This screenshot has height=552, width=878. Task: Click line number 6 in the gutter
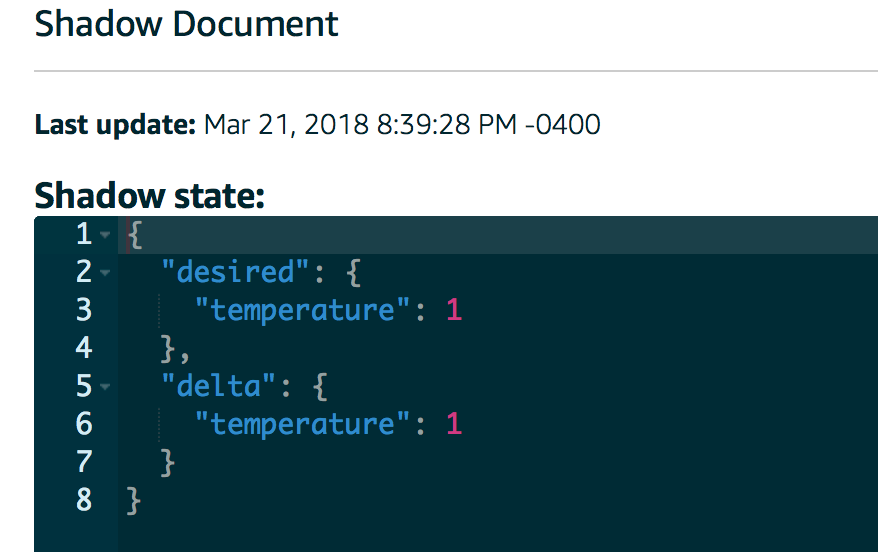coord(84,424)
